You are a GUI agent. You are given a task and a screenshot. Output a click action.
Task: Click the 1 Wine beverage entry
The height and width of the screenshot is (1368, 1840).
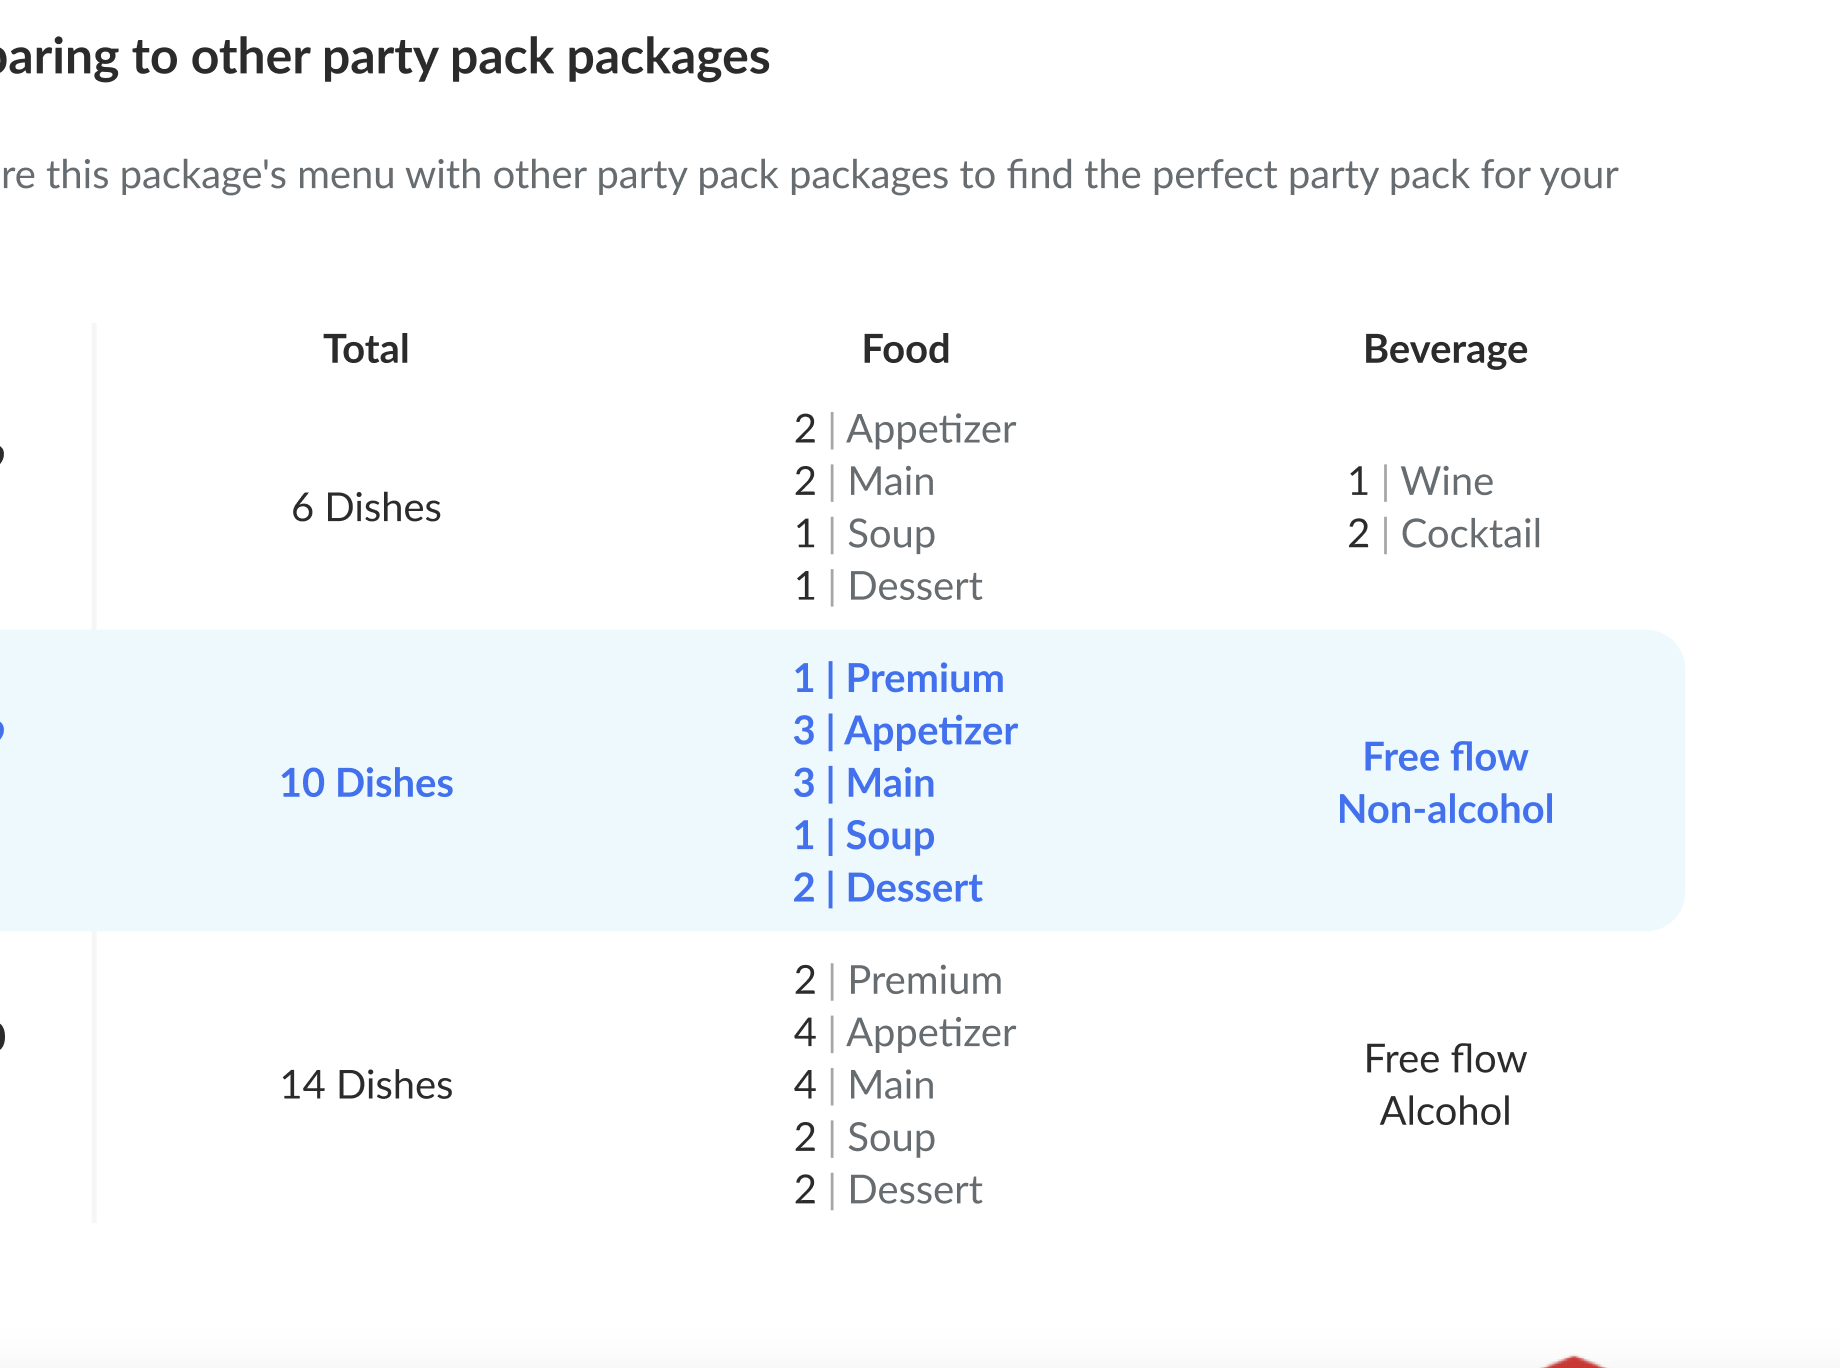tap(1420, 481)
